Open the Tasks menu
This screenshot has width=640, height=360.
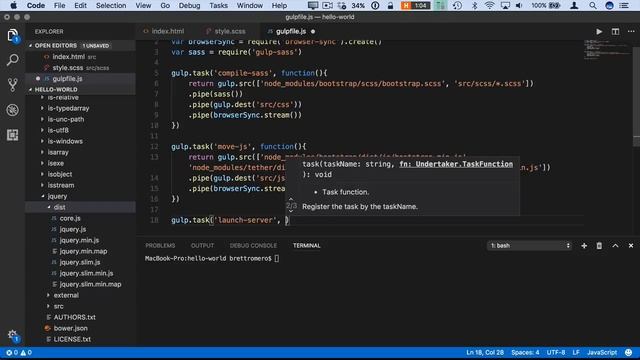pyautogui.click(x=218, y=5)
